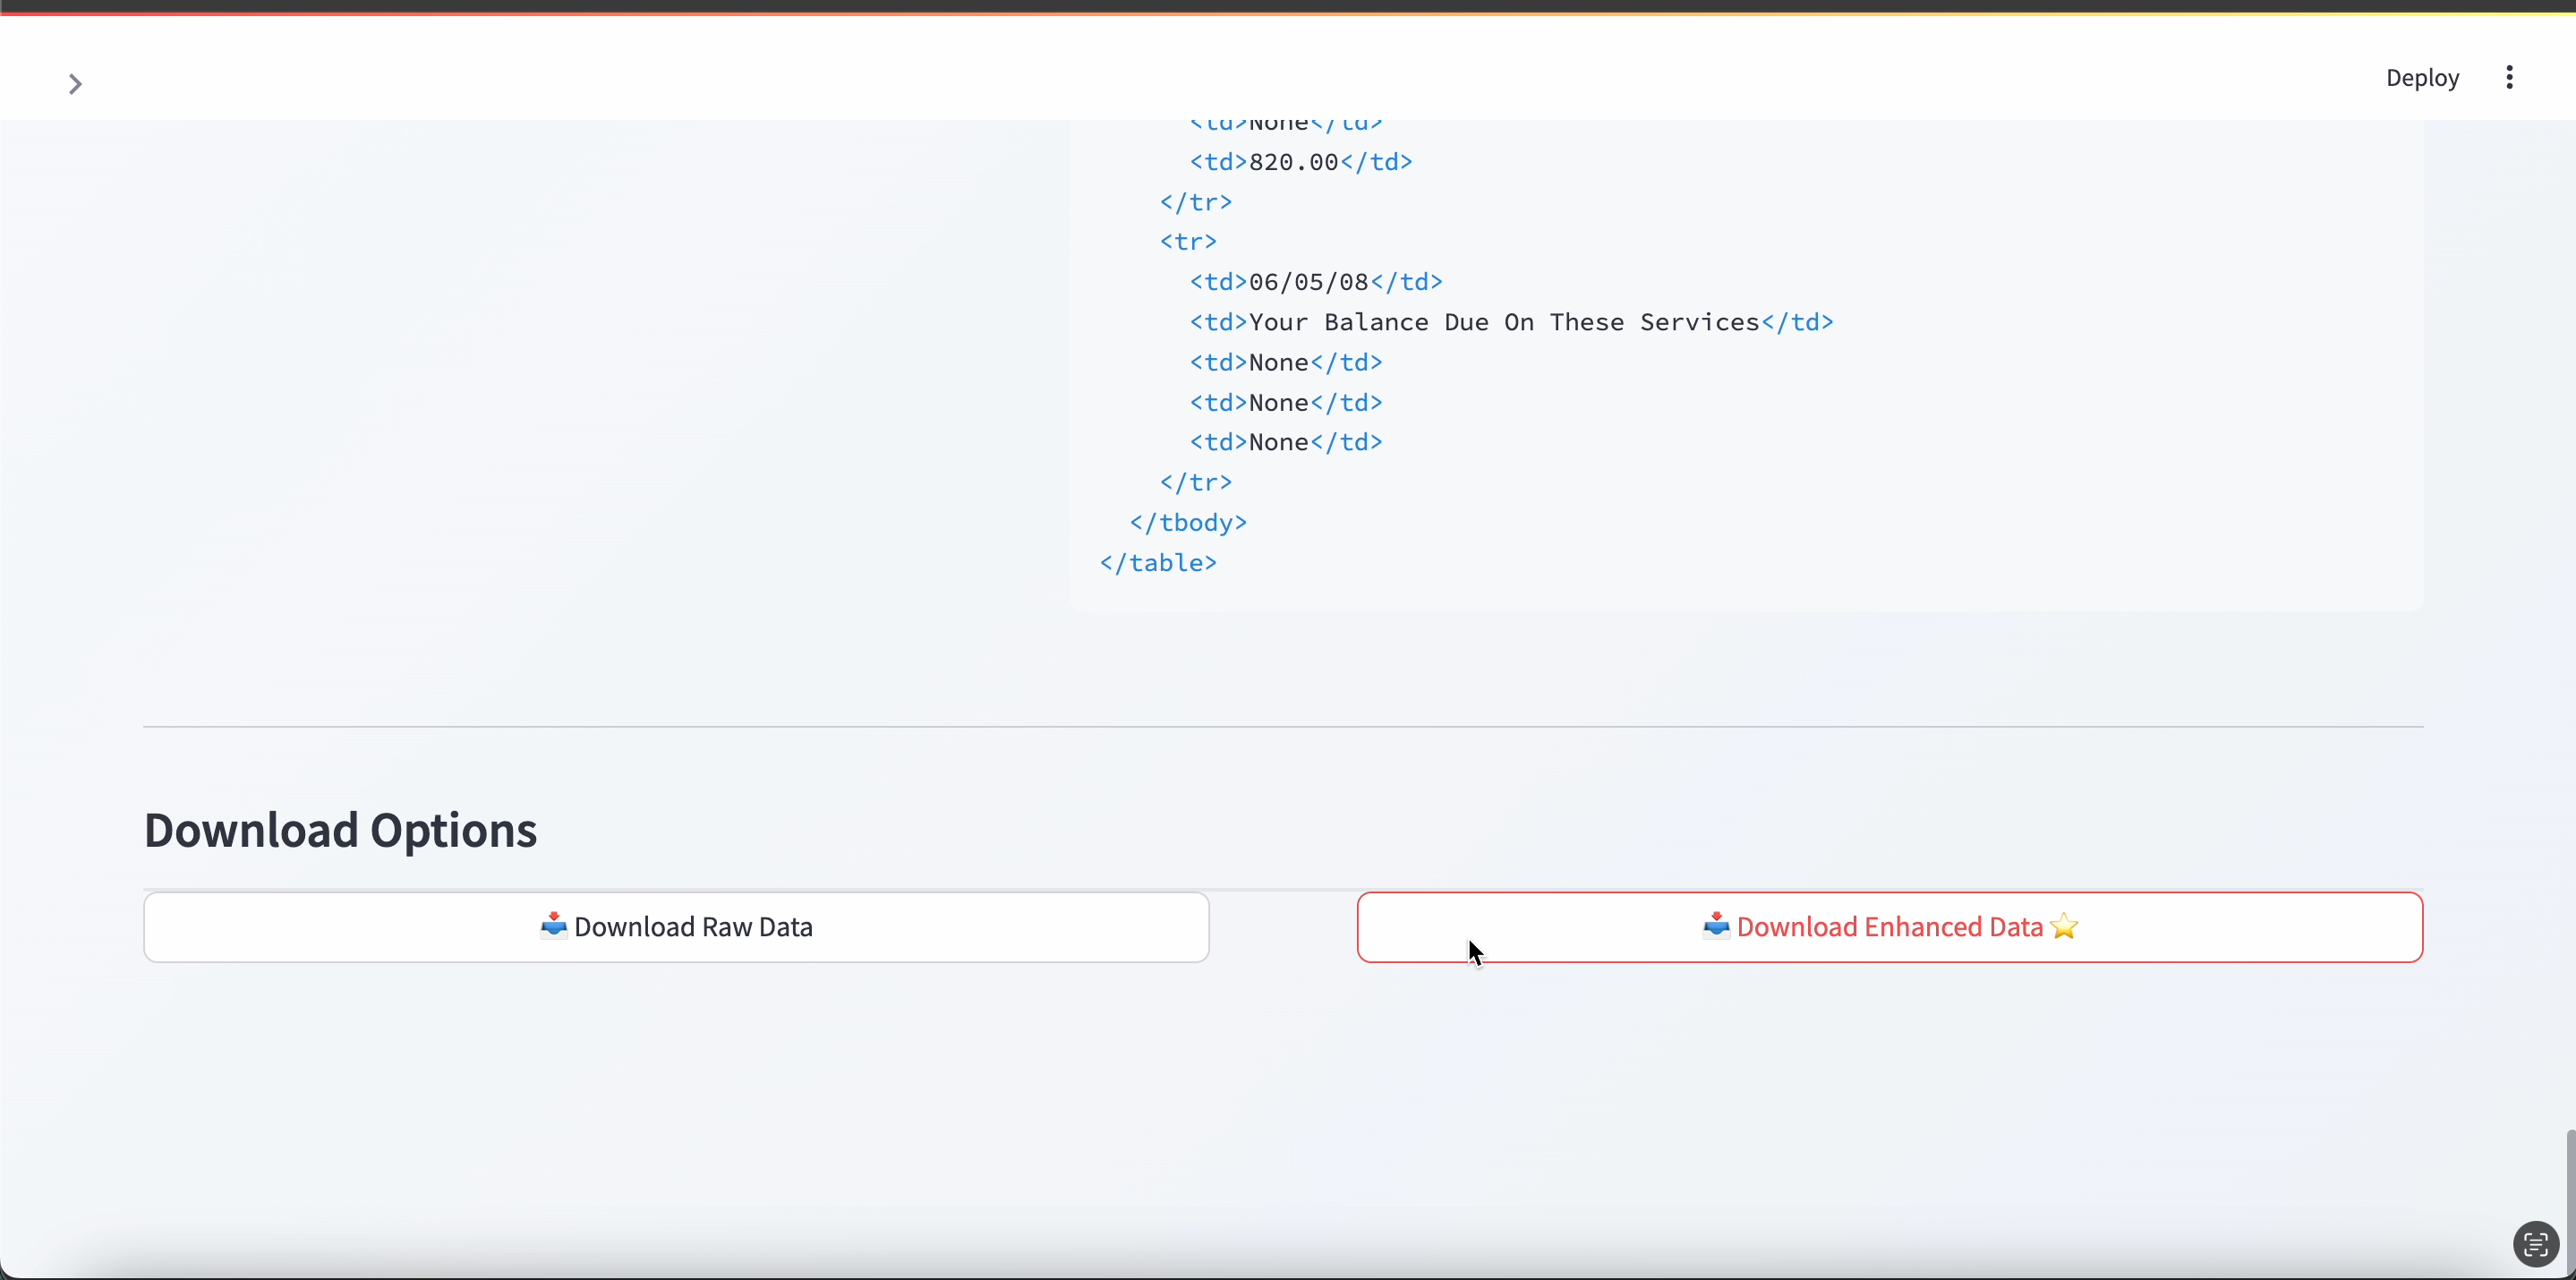Download the raw data file
This screenshot has height=1280, width=2576.
point(676,927)
